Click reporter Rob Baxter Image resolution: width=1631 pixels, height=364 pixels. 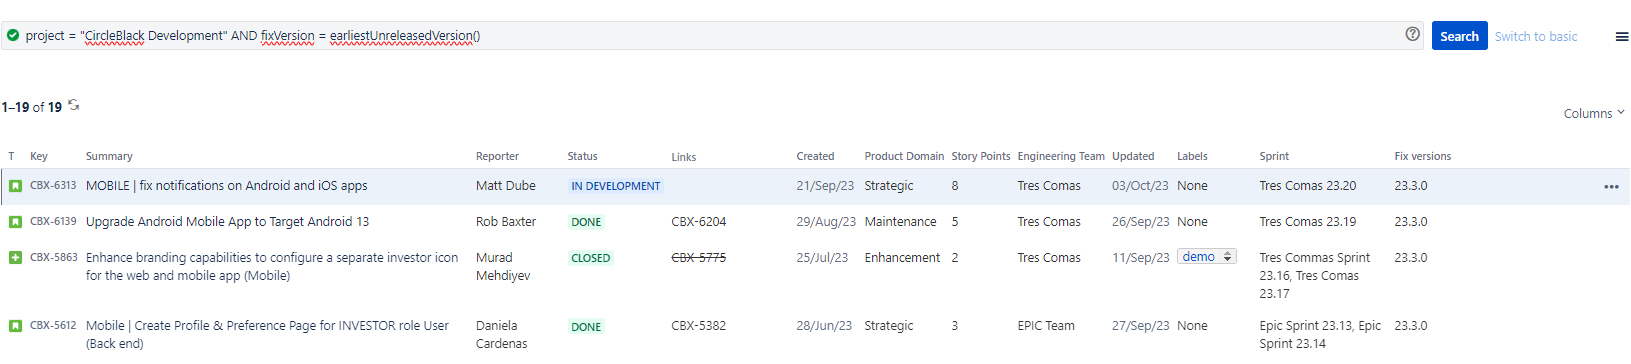(x=506, y=222)
